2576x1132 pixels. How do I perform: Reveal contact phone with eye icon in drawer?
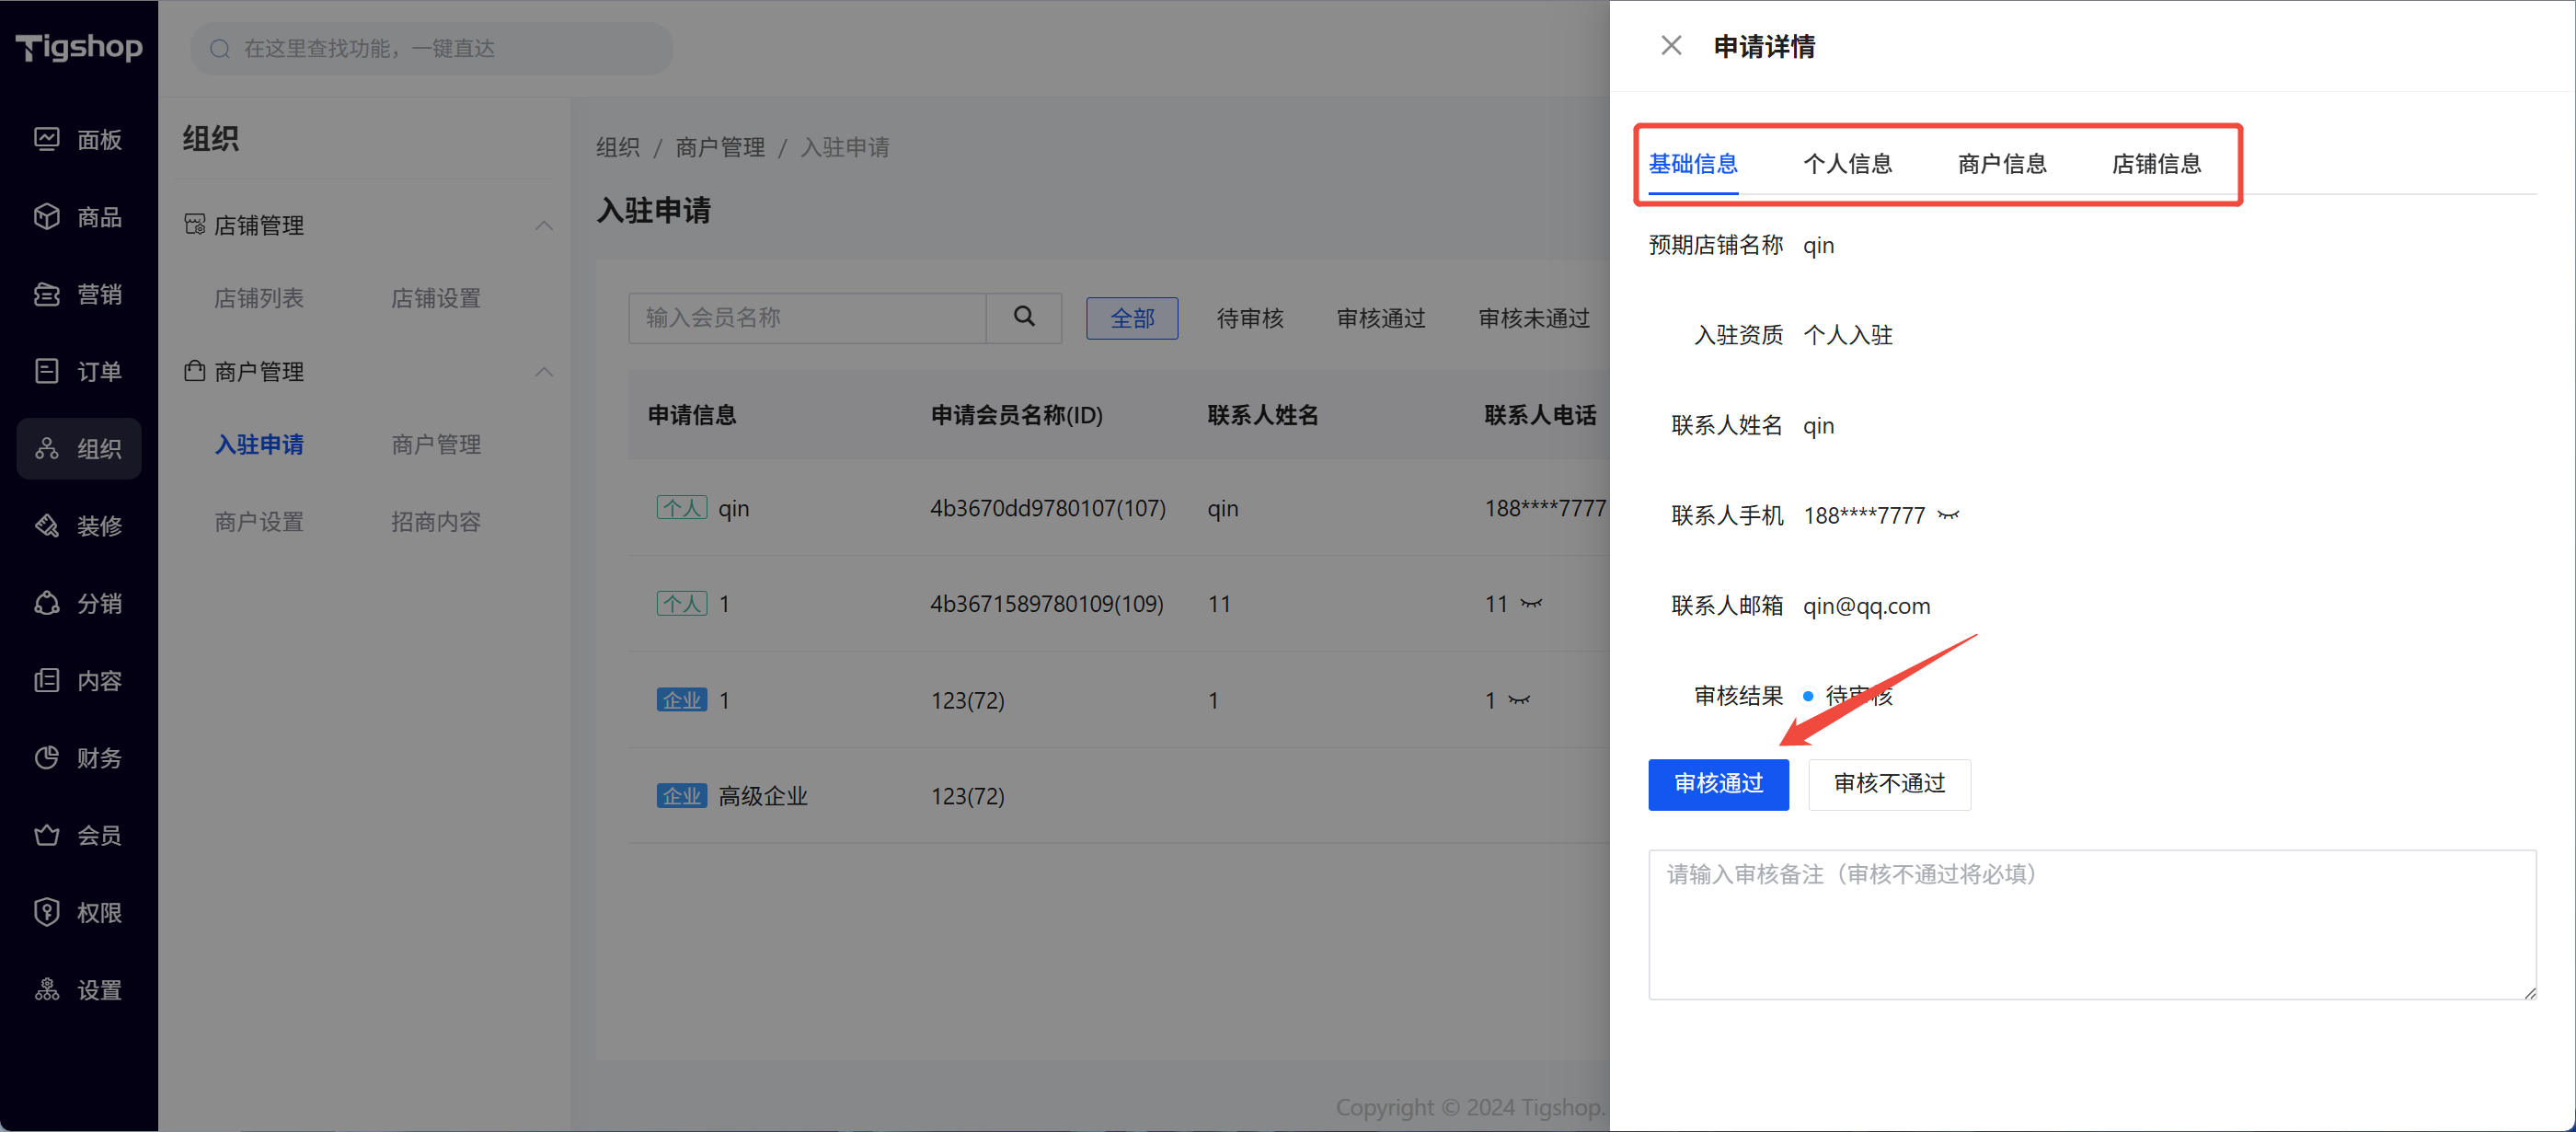[1947, 516]
